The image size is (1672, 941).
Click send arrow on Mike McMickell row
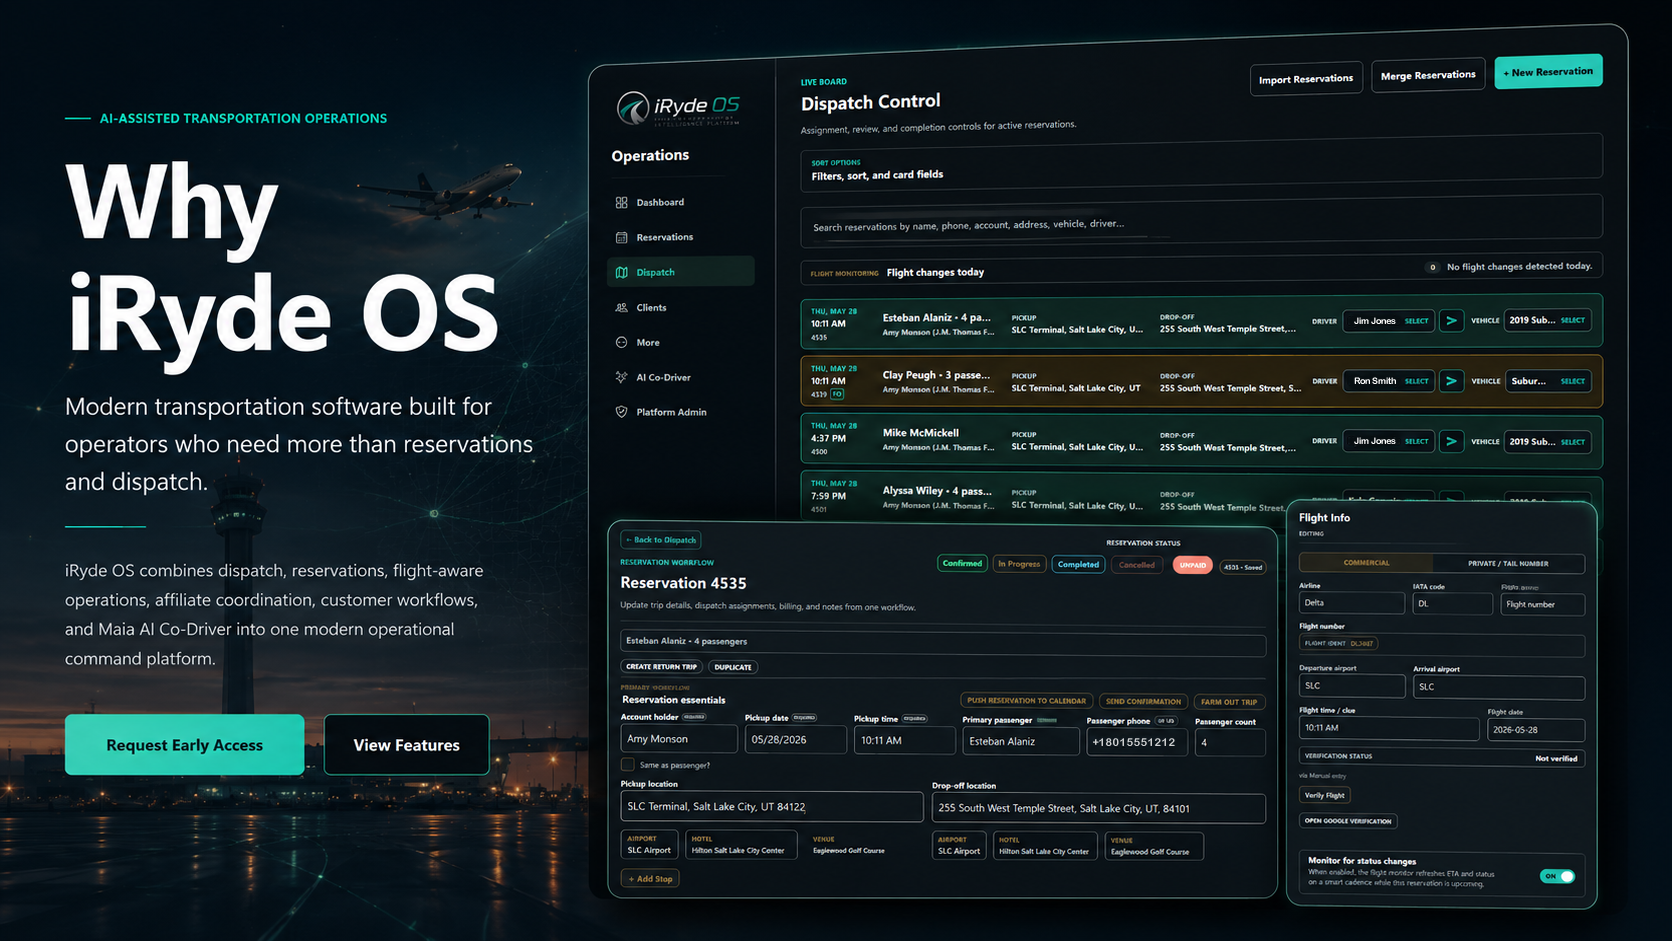[1451, 441]
